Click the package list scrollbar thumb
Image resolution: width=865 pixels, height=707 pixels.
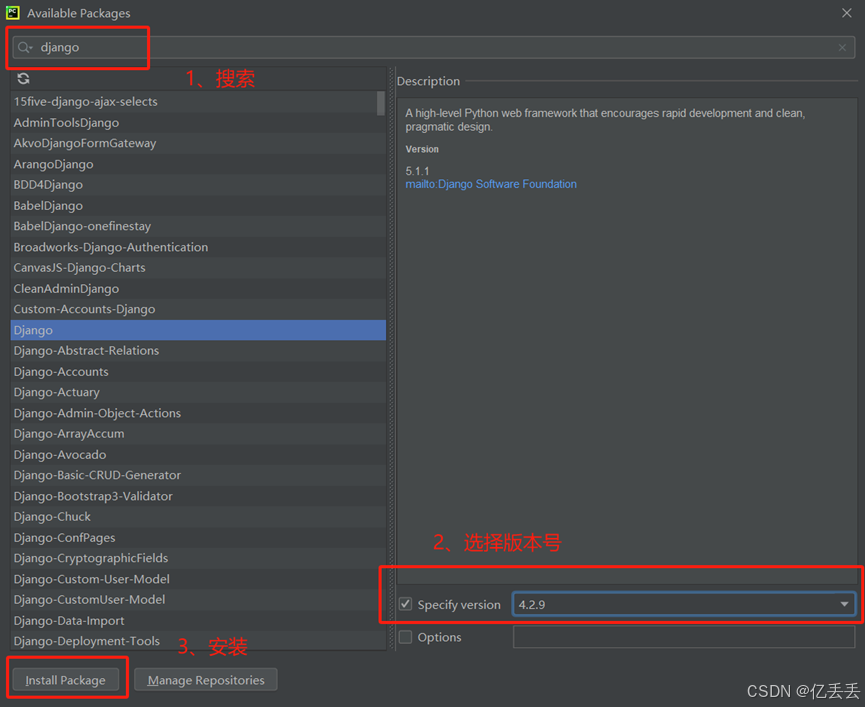pyautogui.click(x=381, y=103)
